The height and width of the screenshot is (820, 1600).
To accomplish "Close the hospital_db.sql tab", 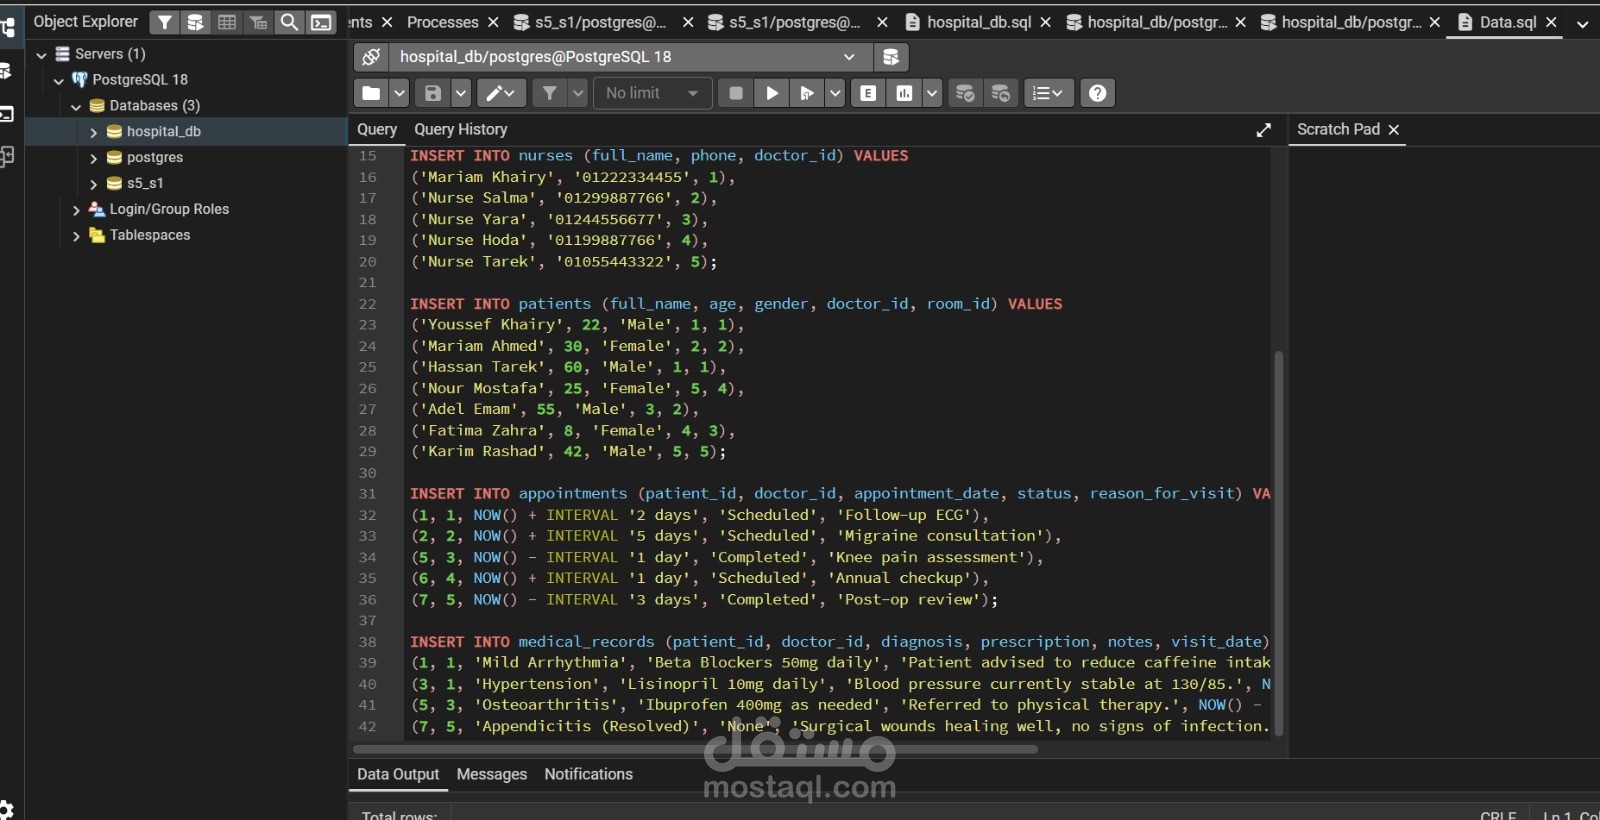I will click(1045, 22).
